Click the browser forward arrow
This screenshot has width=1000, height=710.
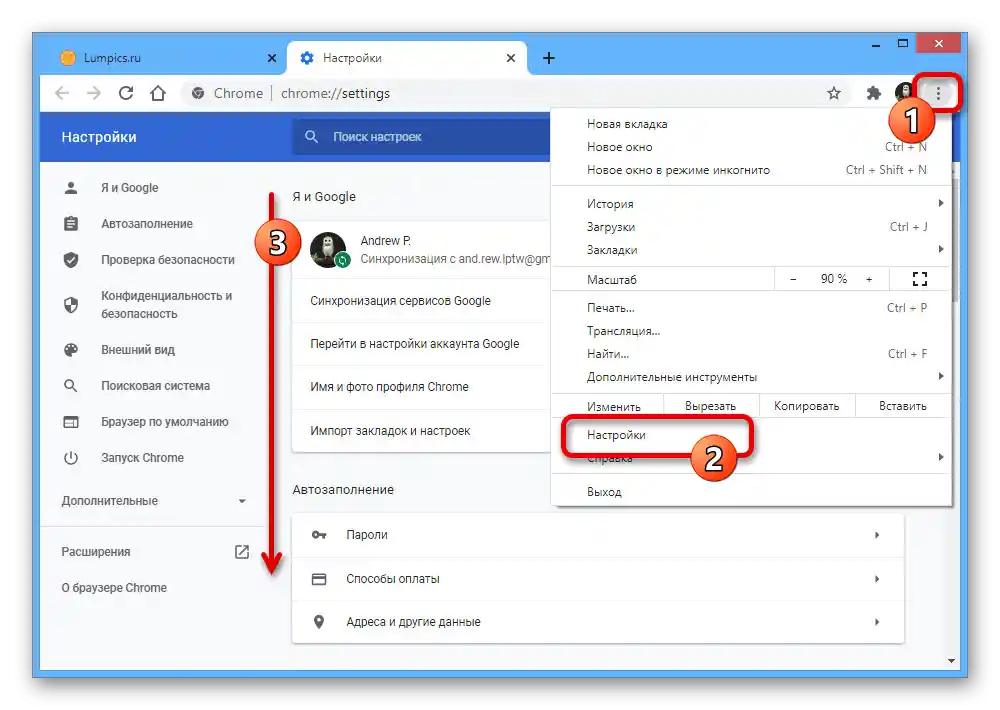[94, 94]
